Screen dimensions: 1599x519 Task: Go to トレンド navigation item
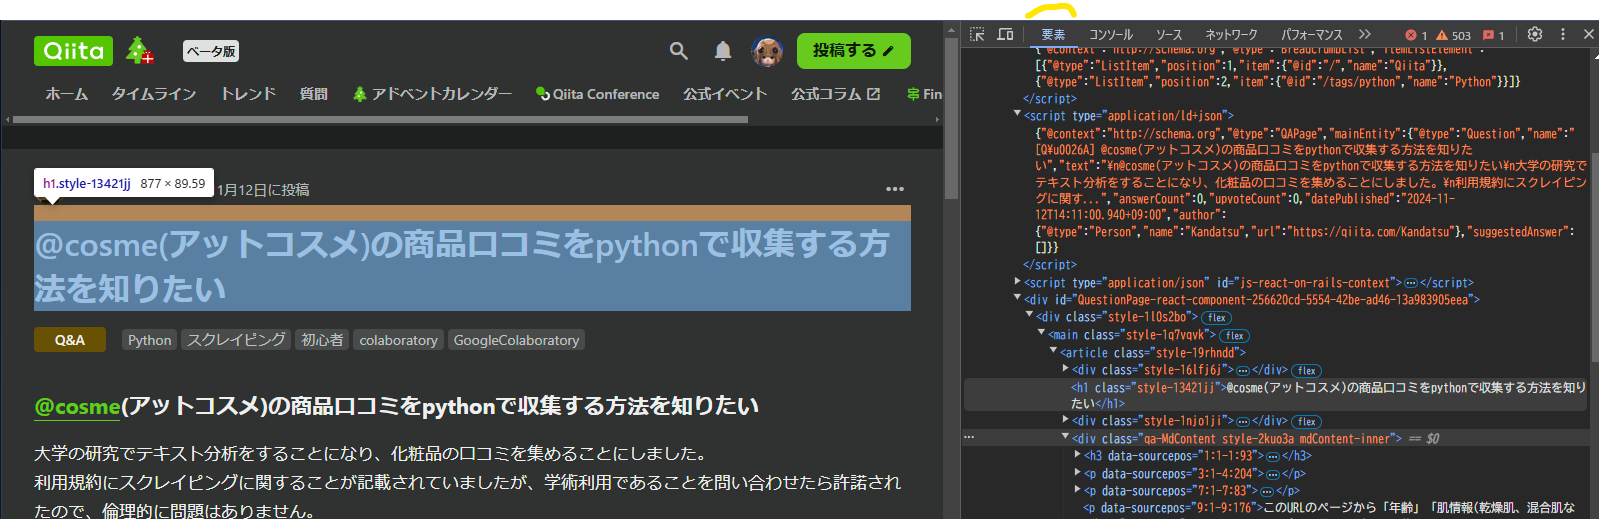(x=248, y=94)
